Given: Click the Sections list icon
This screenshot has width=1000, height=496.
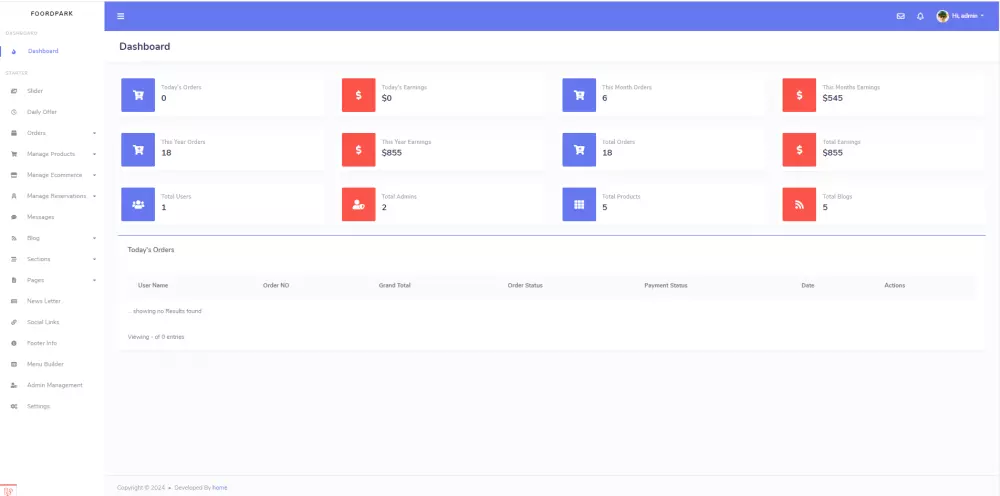Looking at the screenshot, I should [13, 259].
